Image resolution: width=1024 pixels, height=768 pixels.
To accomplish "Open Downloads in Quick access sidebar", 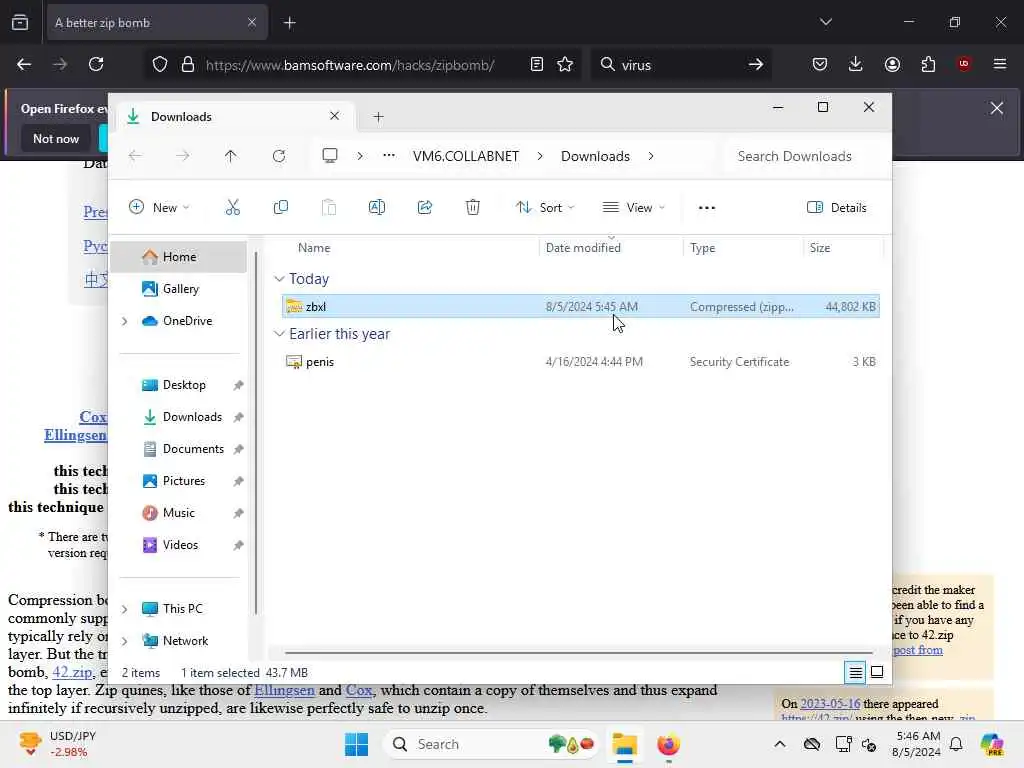I will click(192, 417).
